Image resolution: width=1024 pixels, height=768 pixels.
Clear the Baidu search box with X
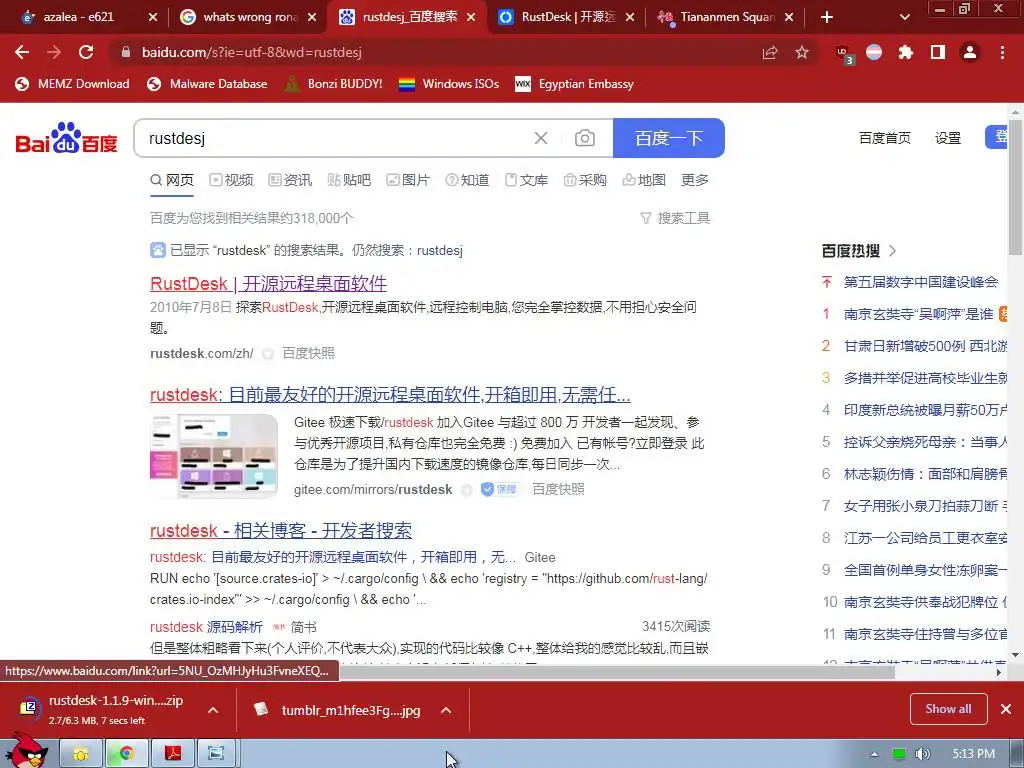[x=541, y=138]
